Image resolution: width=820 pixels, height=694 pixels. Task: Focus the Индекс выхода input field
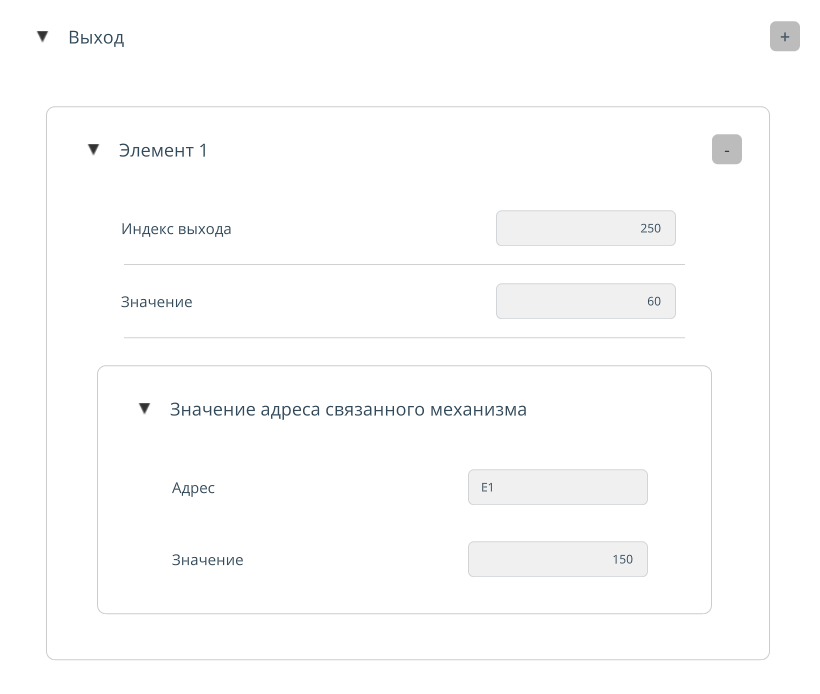tap(585, 228)
